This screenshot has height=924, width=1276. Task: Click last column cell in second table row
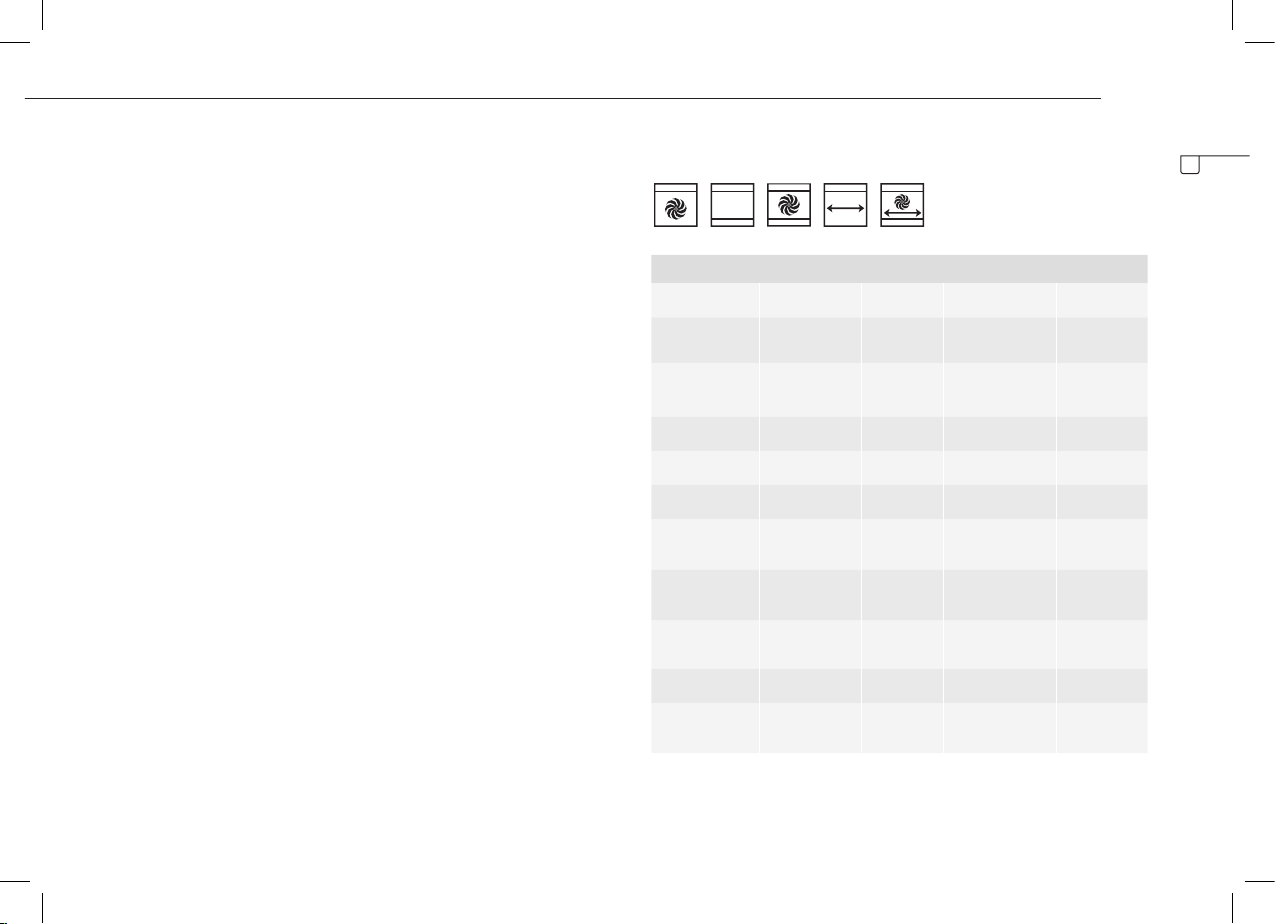pyautogui.click(x=1102, y=340)
